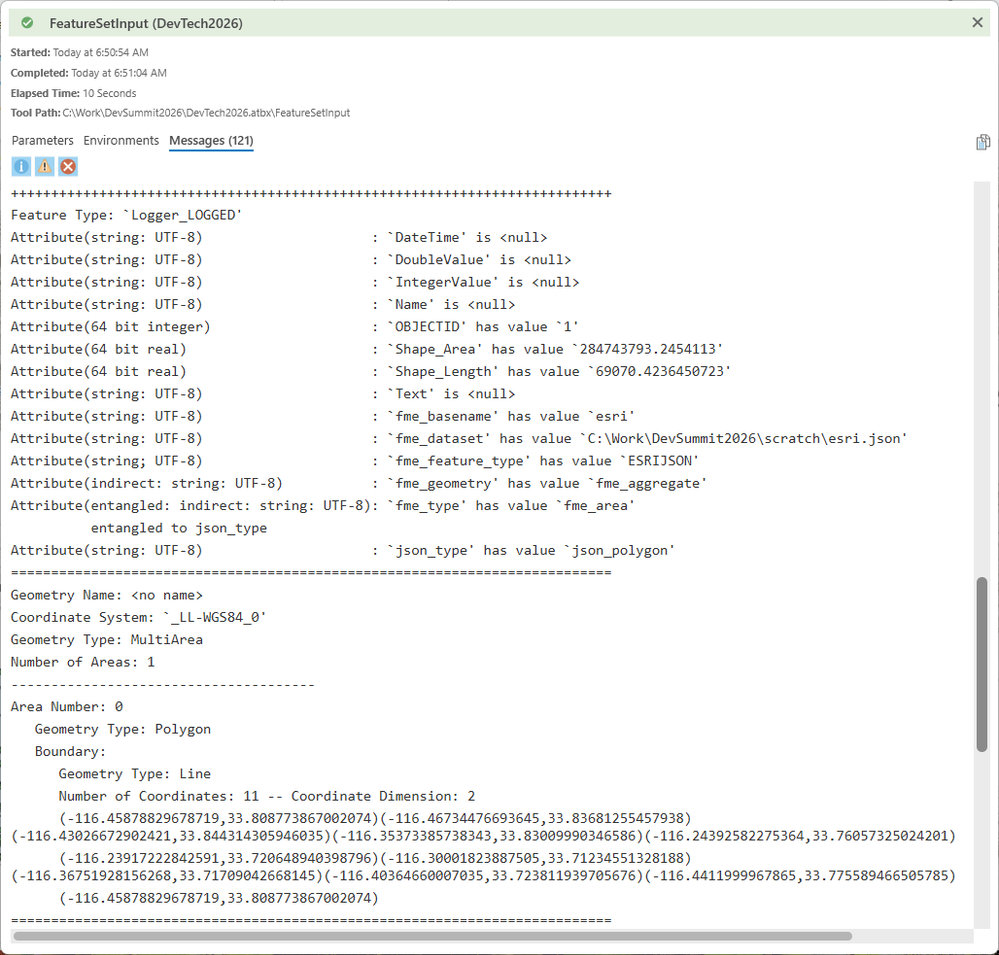This screenshot has height=955, width=999.
Task: Click 'Number of Coordinates: 11' line
Action: [x=267, y=796]
